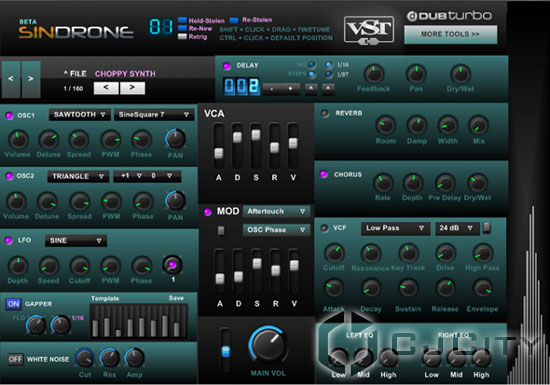Open the SAWTOOTH waveform dropdown
Screen dimensions: 550x385
pyautogui.click(x=80, y=115)
